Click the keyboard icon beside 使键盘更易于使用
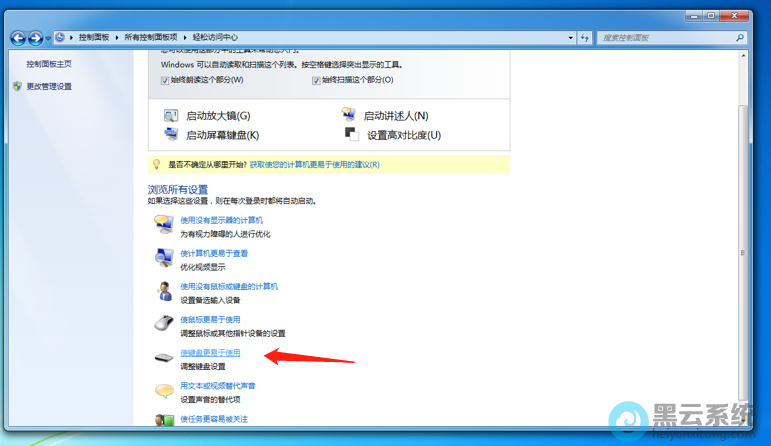771x446 pixels. 163,358
